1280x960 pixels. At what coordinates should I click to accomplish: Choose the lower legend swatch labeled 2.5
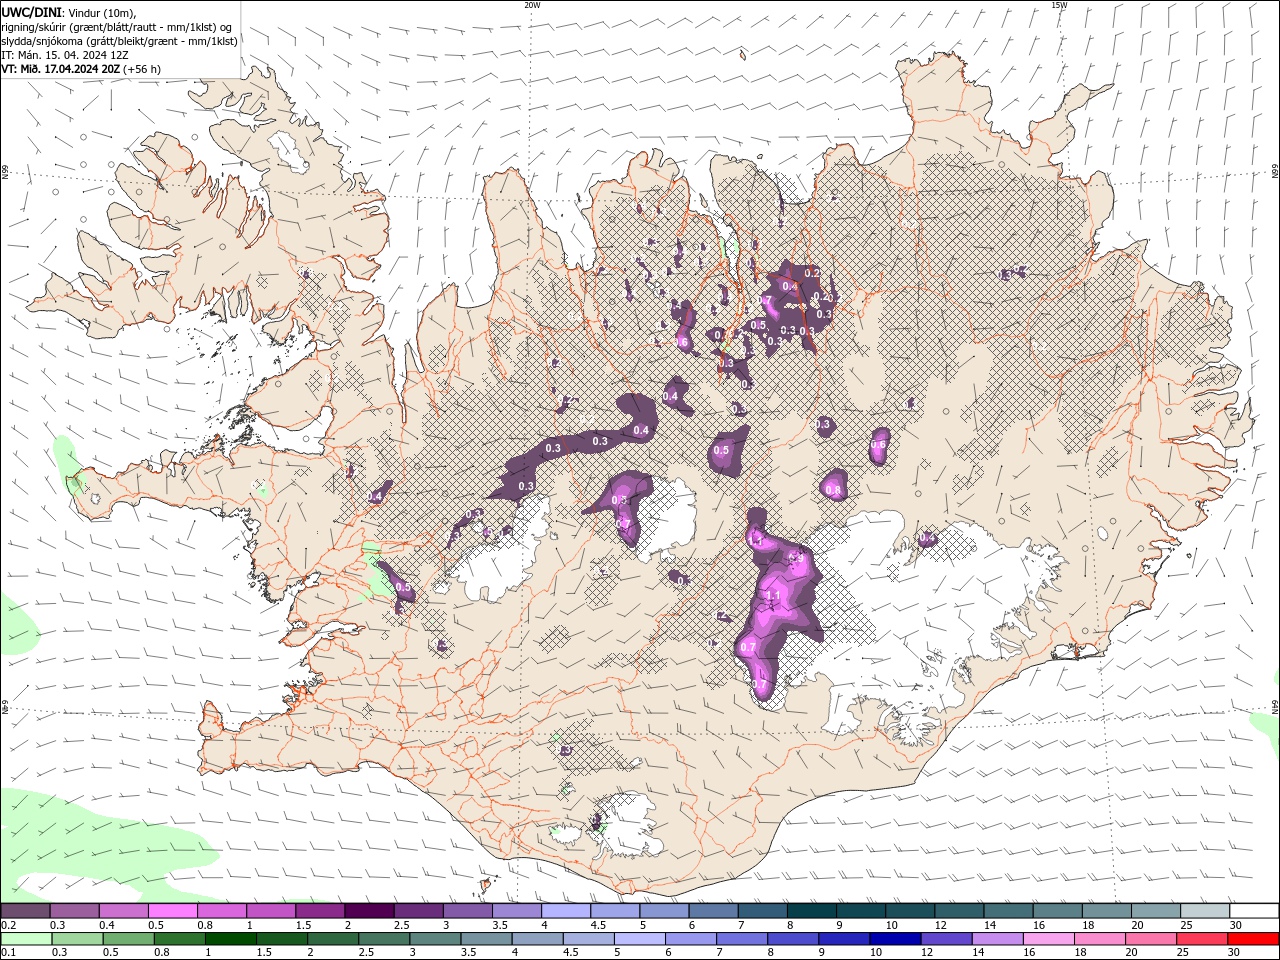pyautogui.click(x=384, y=939)
